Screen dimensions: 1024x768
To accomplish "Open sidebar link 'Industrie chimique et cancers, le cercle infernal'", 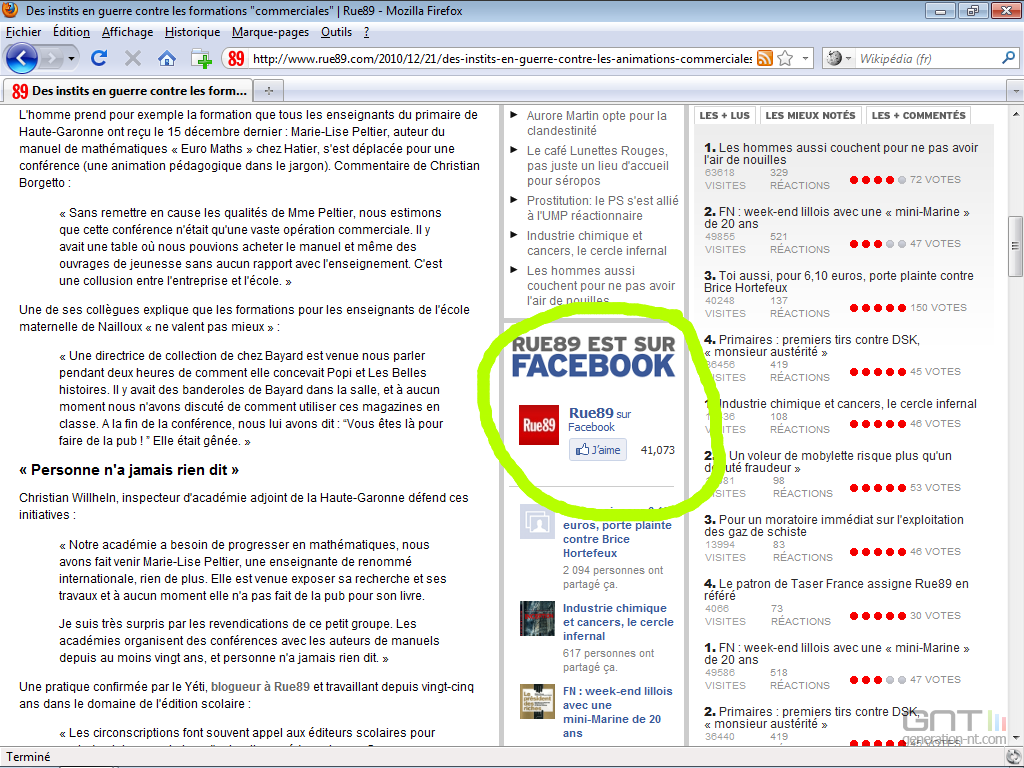I will [596, 244].
